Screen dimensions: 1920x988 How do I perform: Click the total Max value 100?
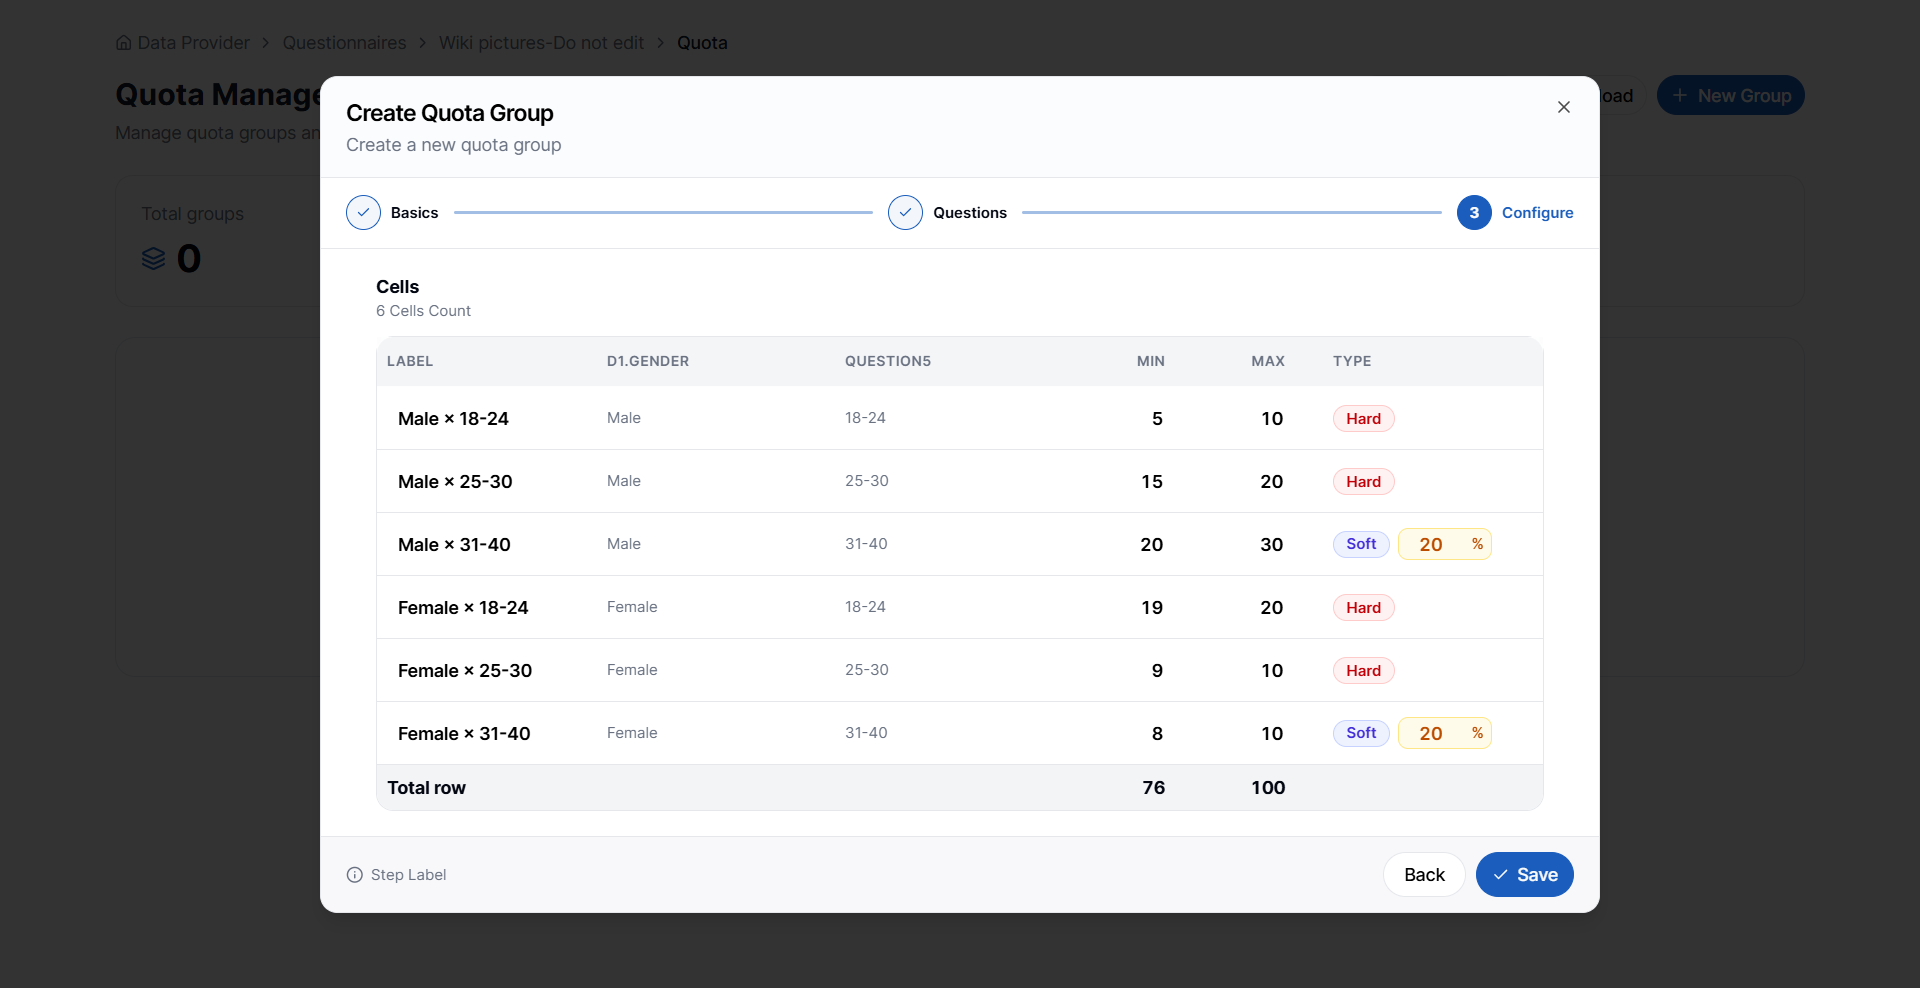pyautogui.click(x=1268, y=788)
